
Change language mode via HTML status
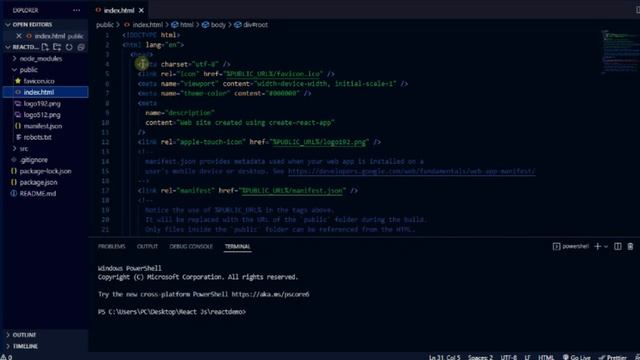(x=546, y=357)
